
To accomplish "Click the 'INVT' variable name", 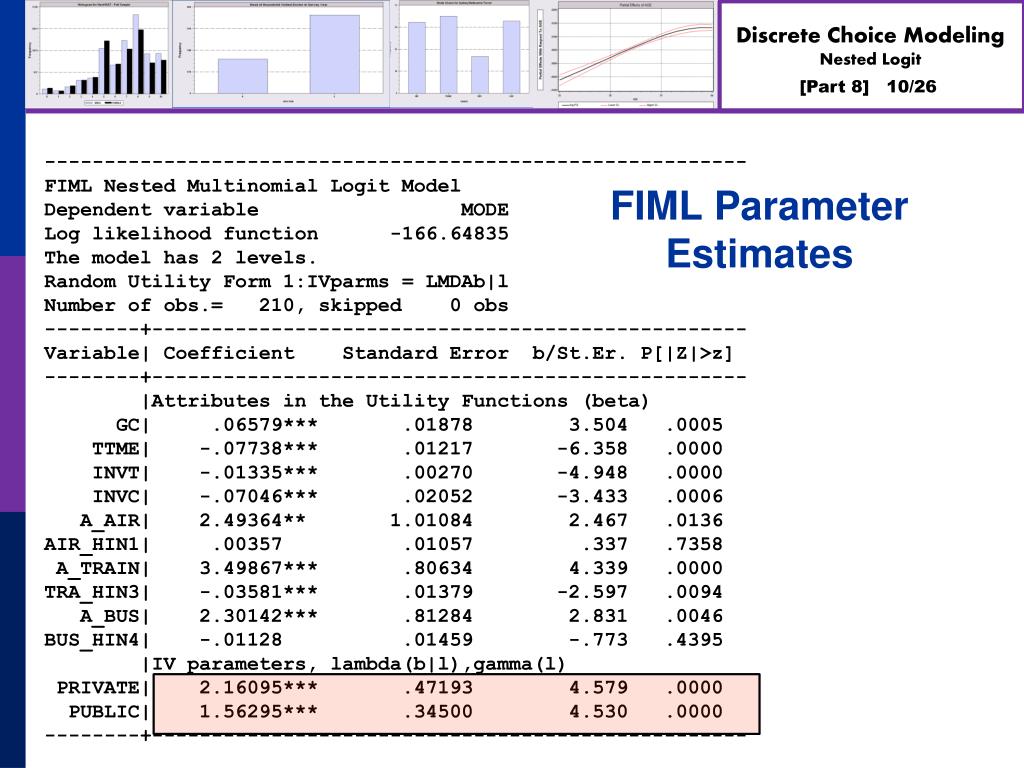I will 116,473.
